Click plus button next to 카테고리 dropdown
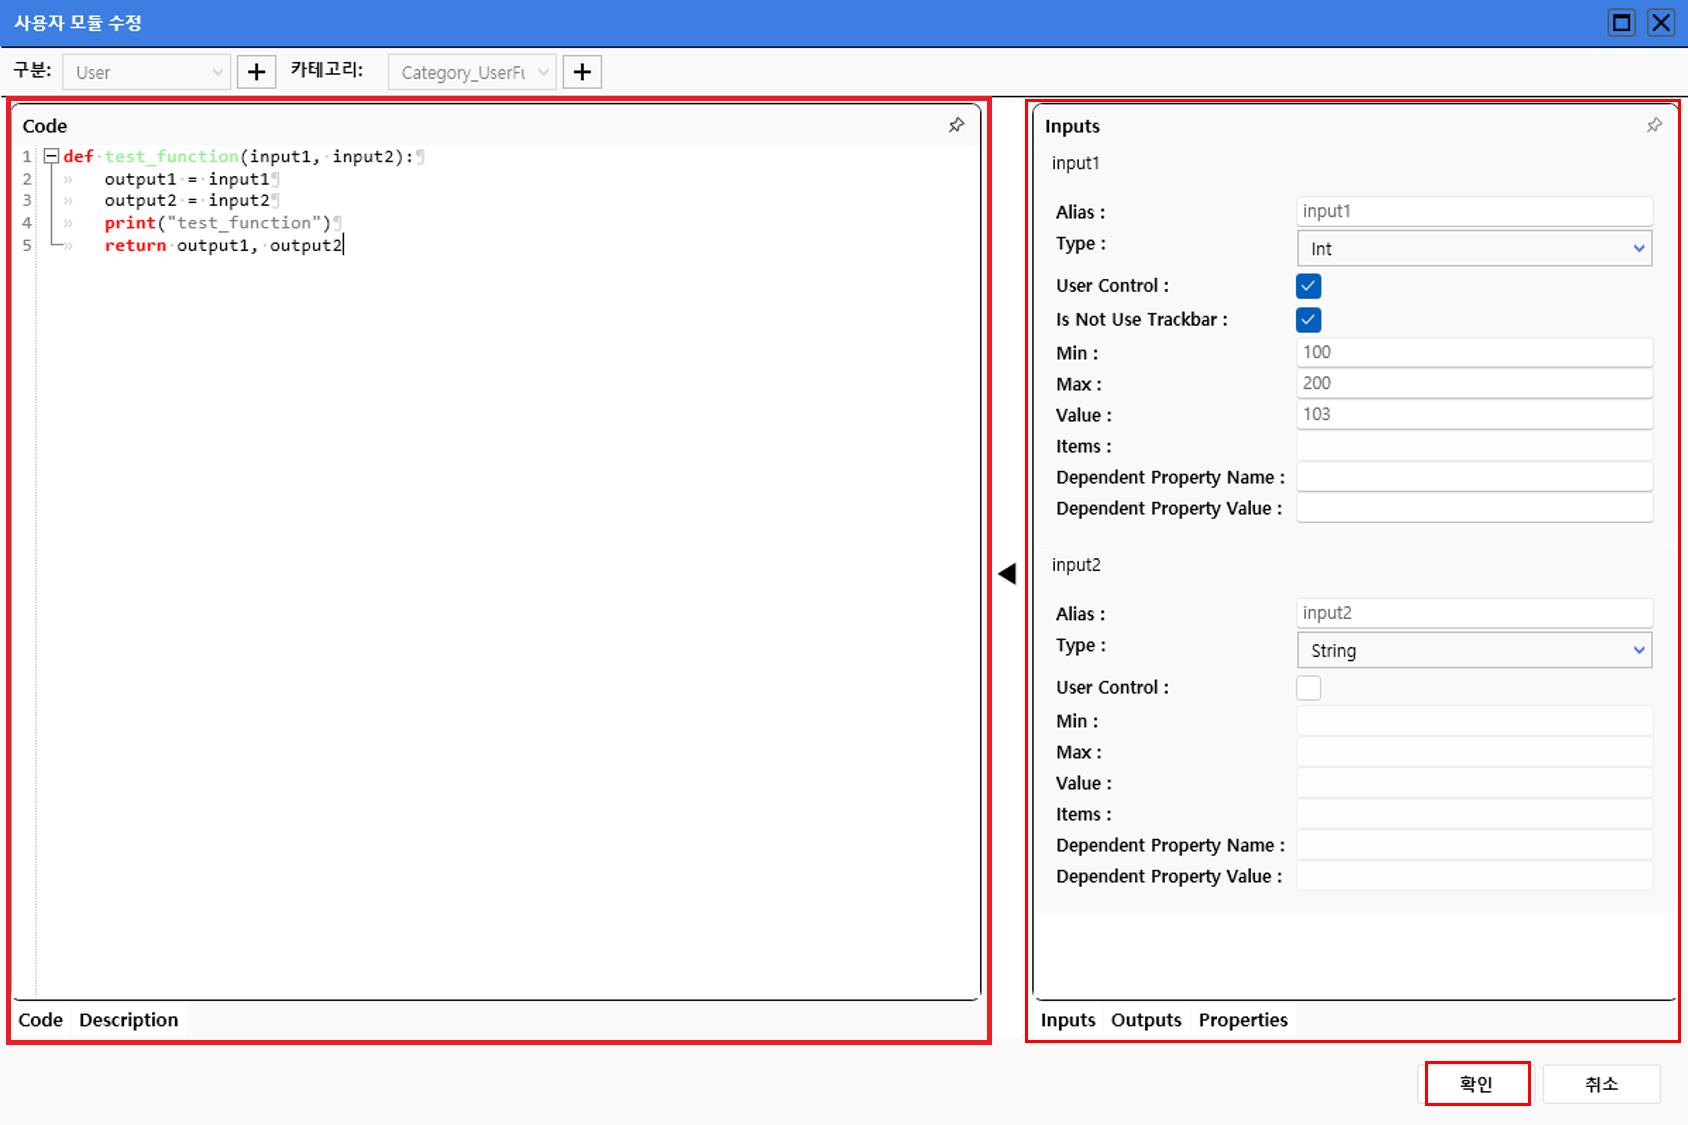Screen dimensions: 1688x1125 click(582, 72)
